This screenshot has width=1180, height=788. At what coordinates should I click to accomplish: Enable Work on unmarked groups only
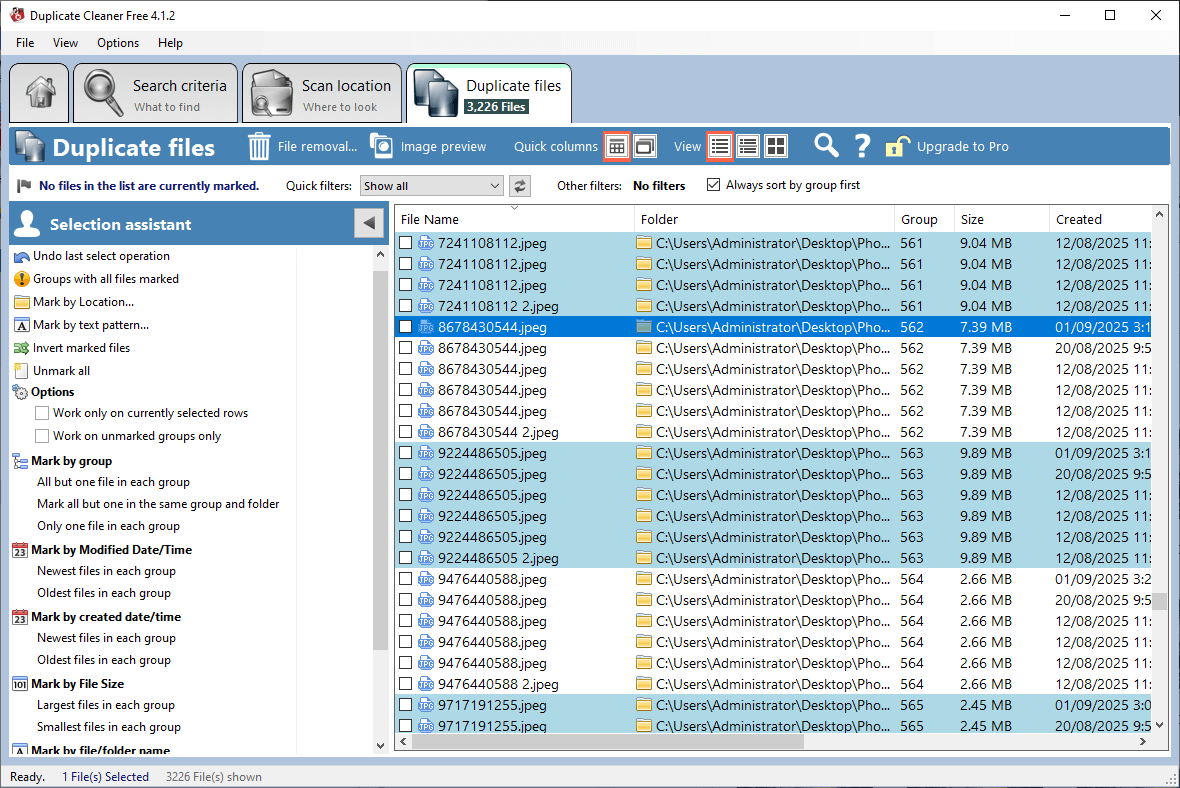pos(42,435)
